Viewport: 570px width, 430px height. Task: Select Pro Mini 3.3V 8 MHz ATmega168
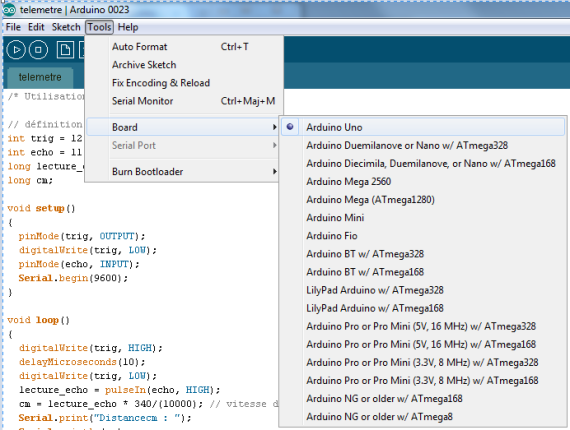point(423,381)
